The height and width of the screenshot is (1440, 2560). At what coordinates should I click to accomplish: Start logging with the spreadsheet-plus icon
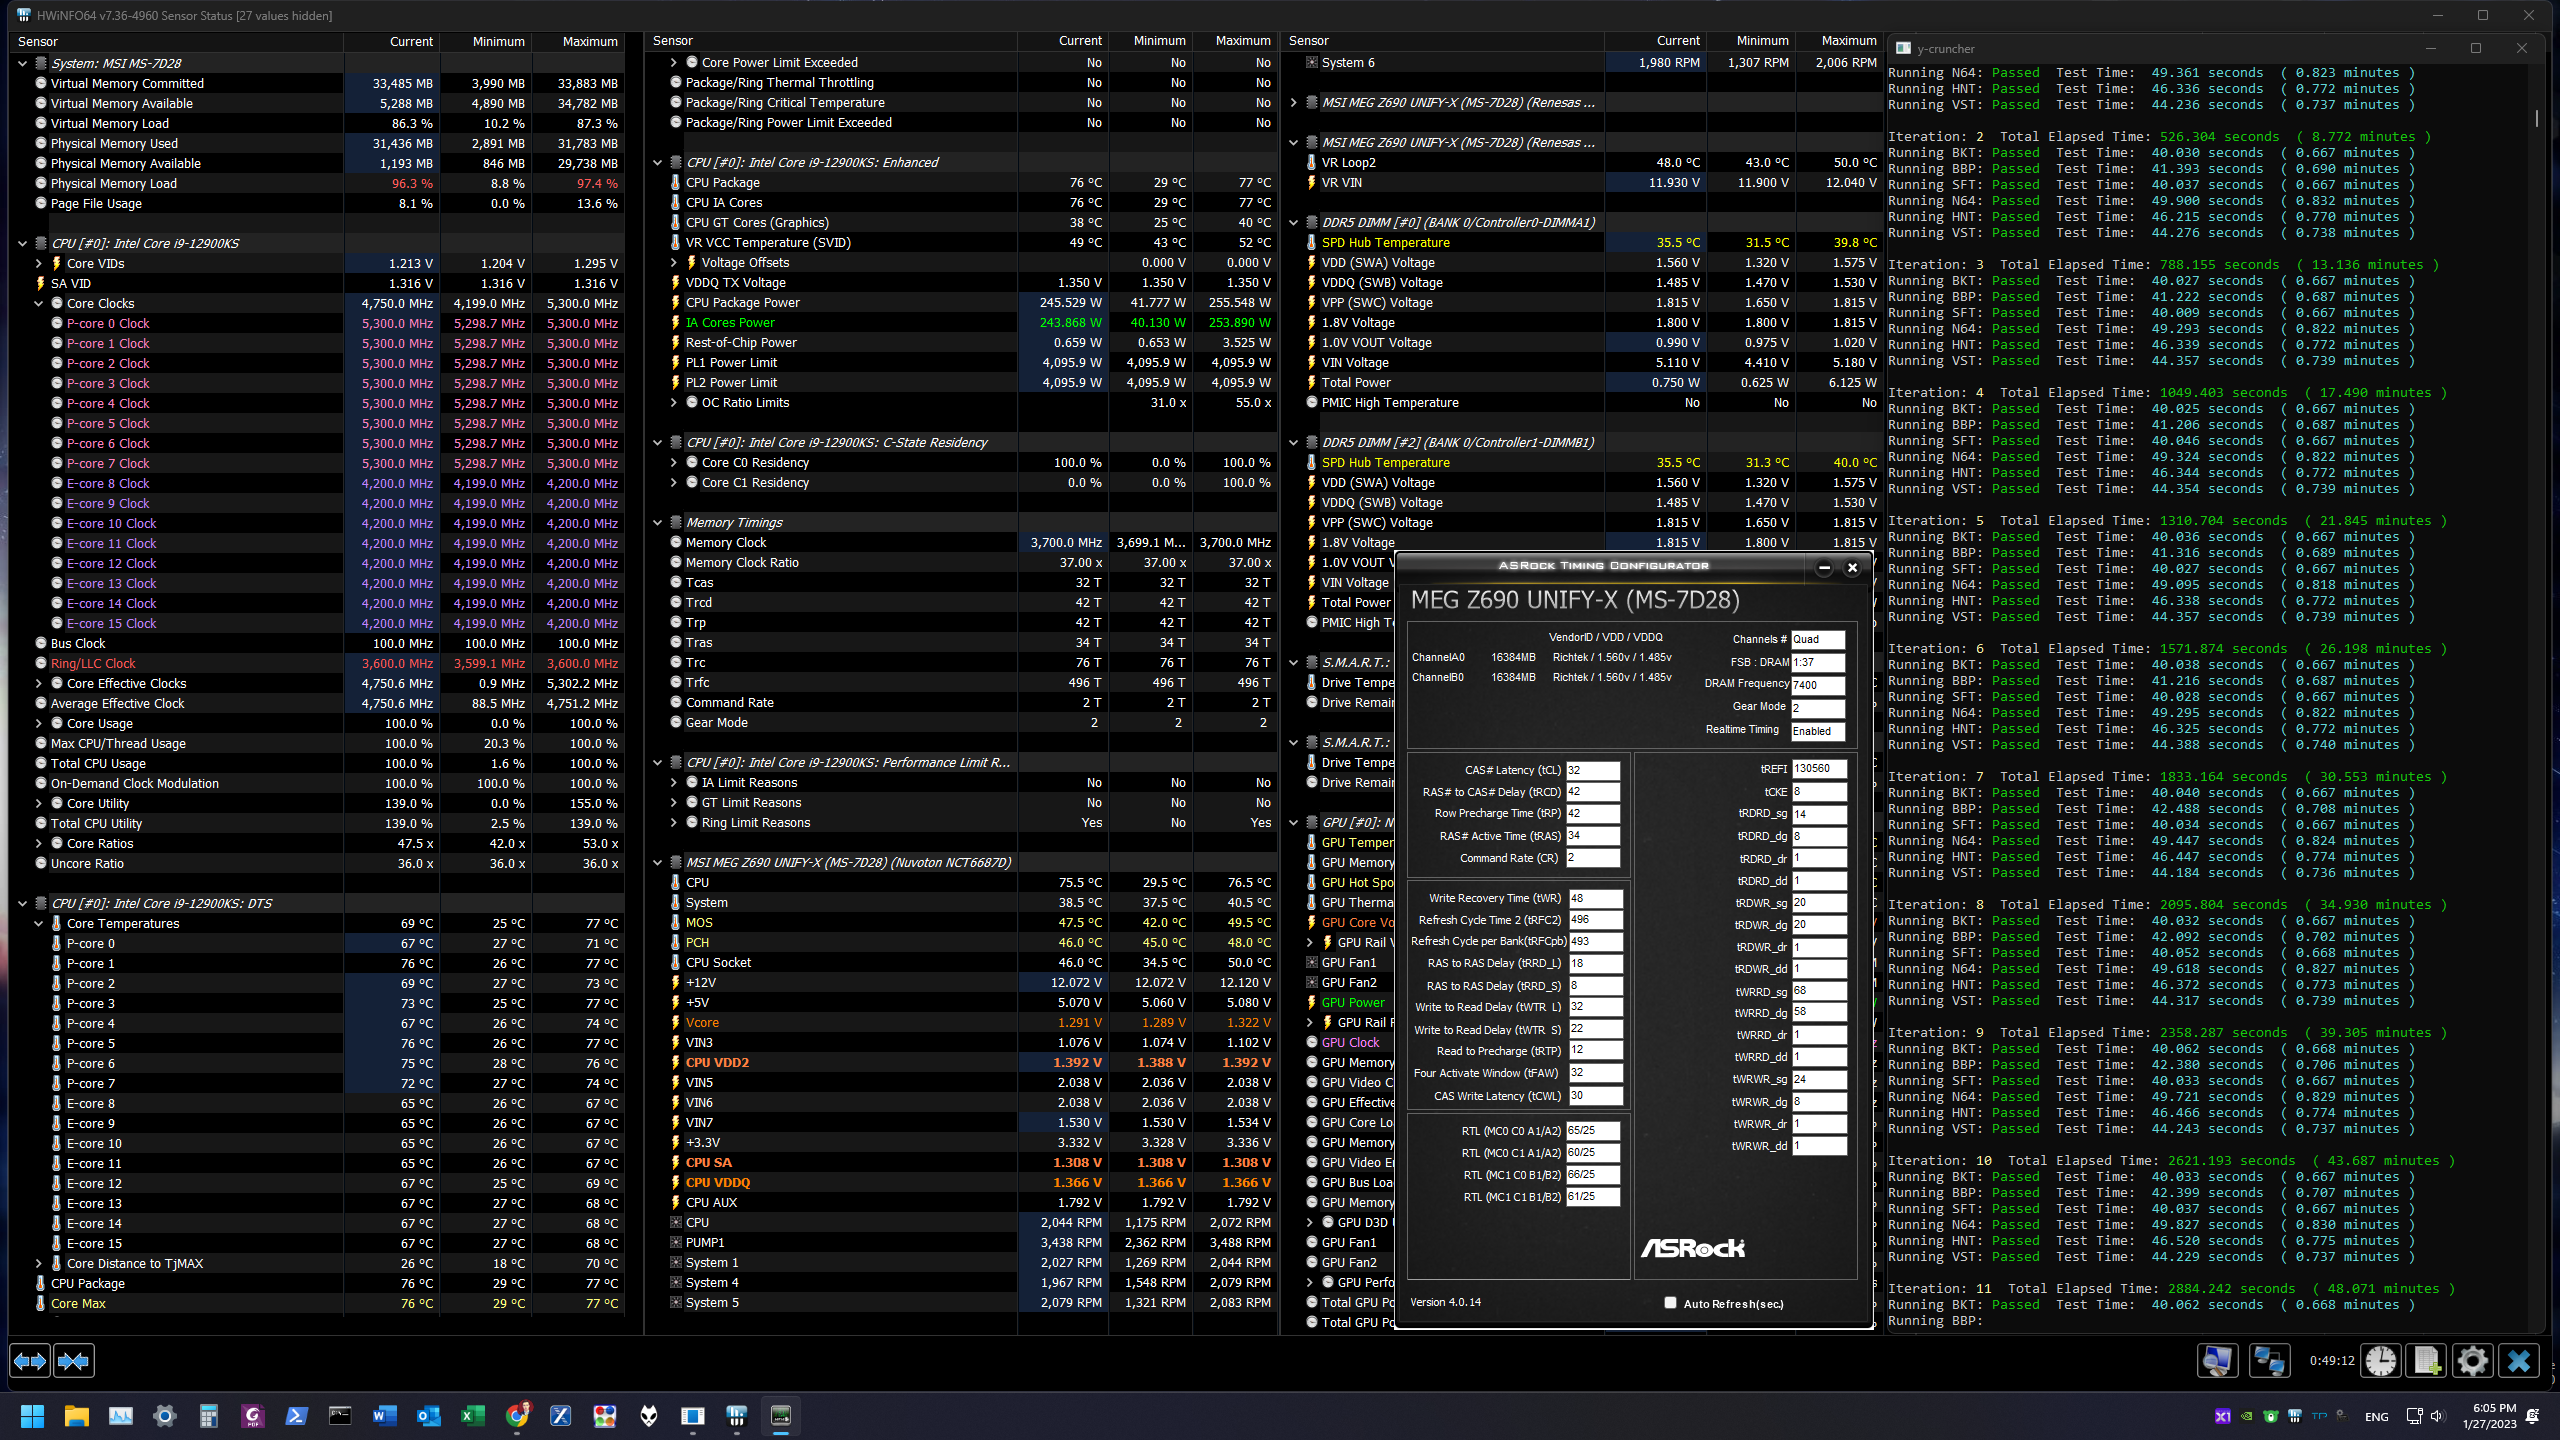[x=2427, y=1360]
